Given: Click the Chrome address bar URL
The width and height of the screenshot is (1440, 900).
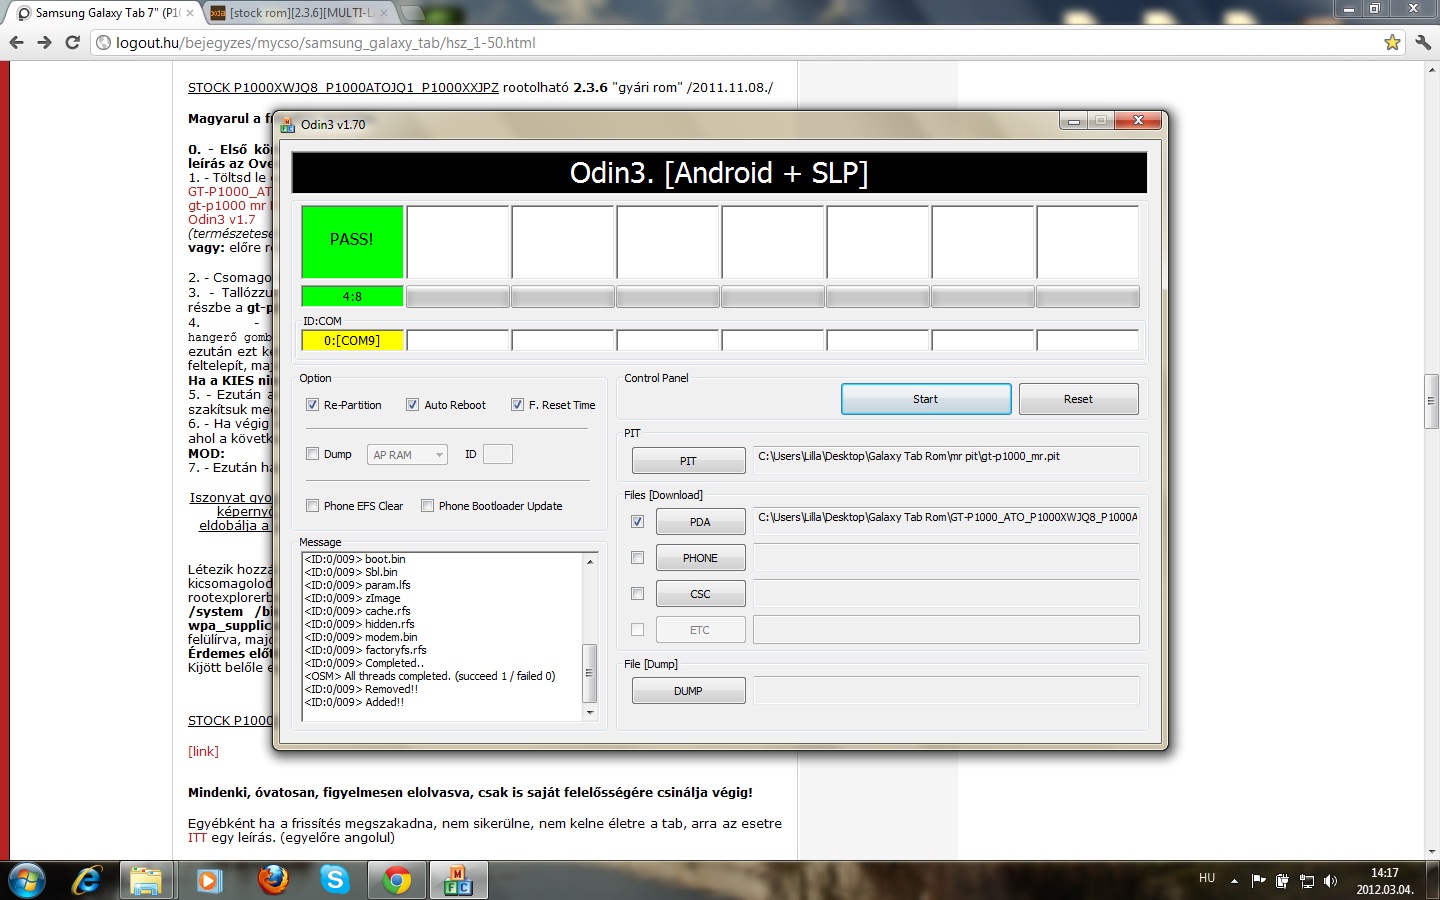Looking at the screenshot, I should 326,43.
